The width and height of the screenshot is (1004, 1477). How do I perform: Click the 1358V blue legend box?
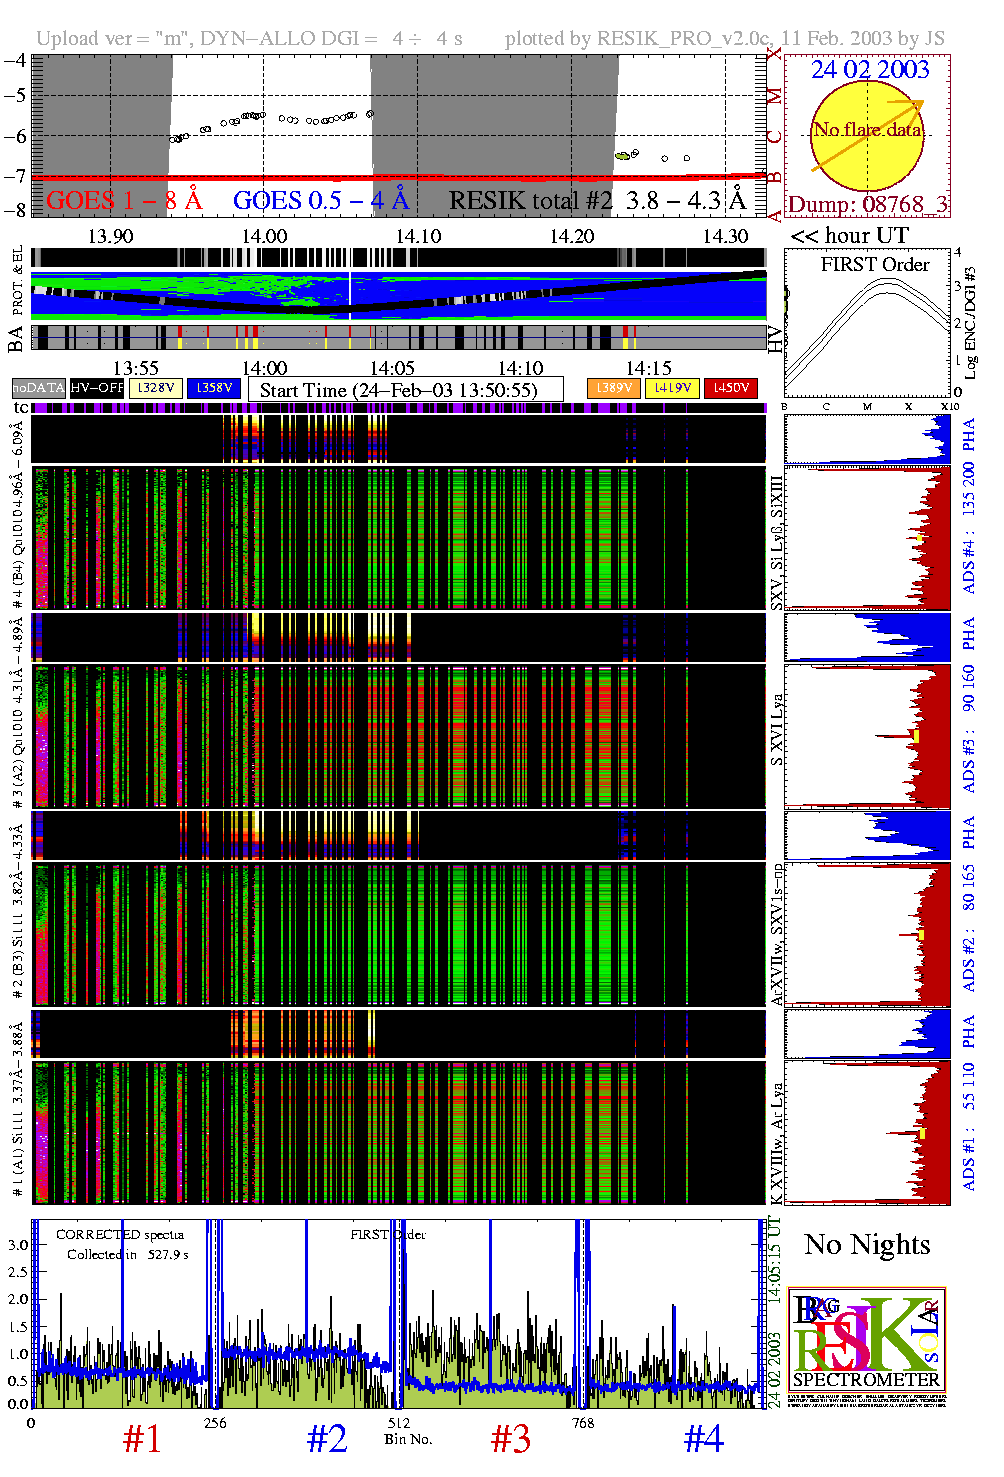point(214,388)
